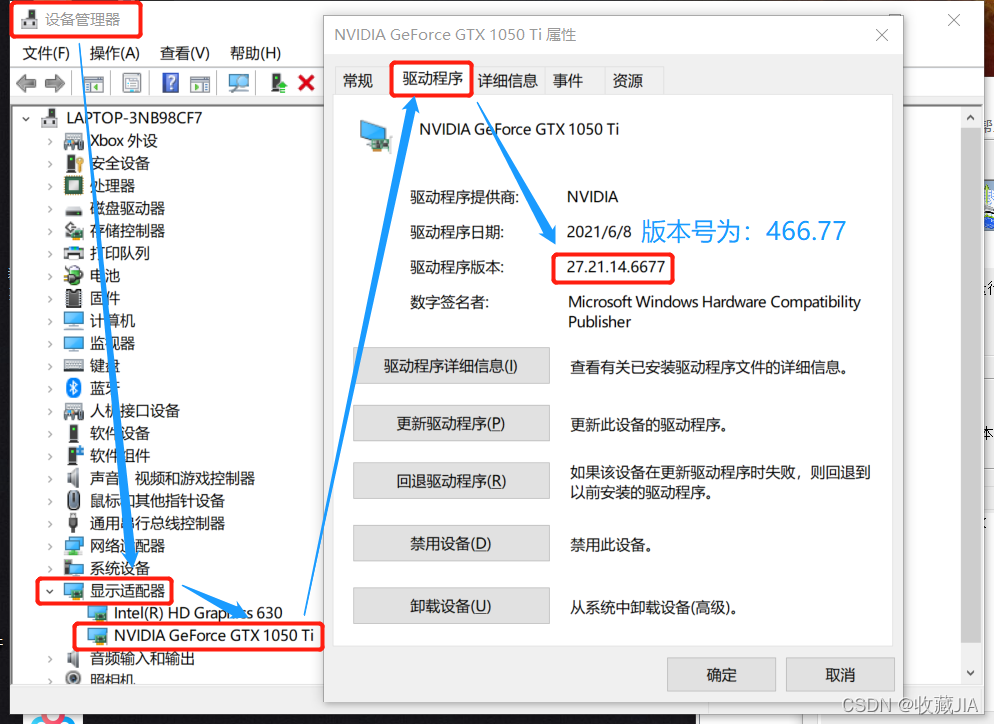
Task: Expand the 监视器 node
Action: tap(49, 344)
